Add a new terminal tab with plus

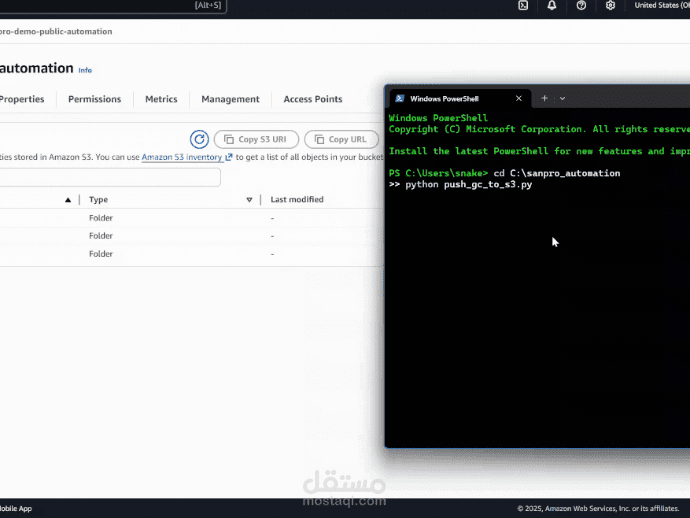544,99
